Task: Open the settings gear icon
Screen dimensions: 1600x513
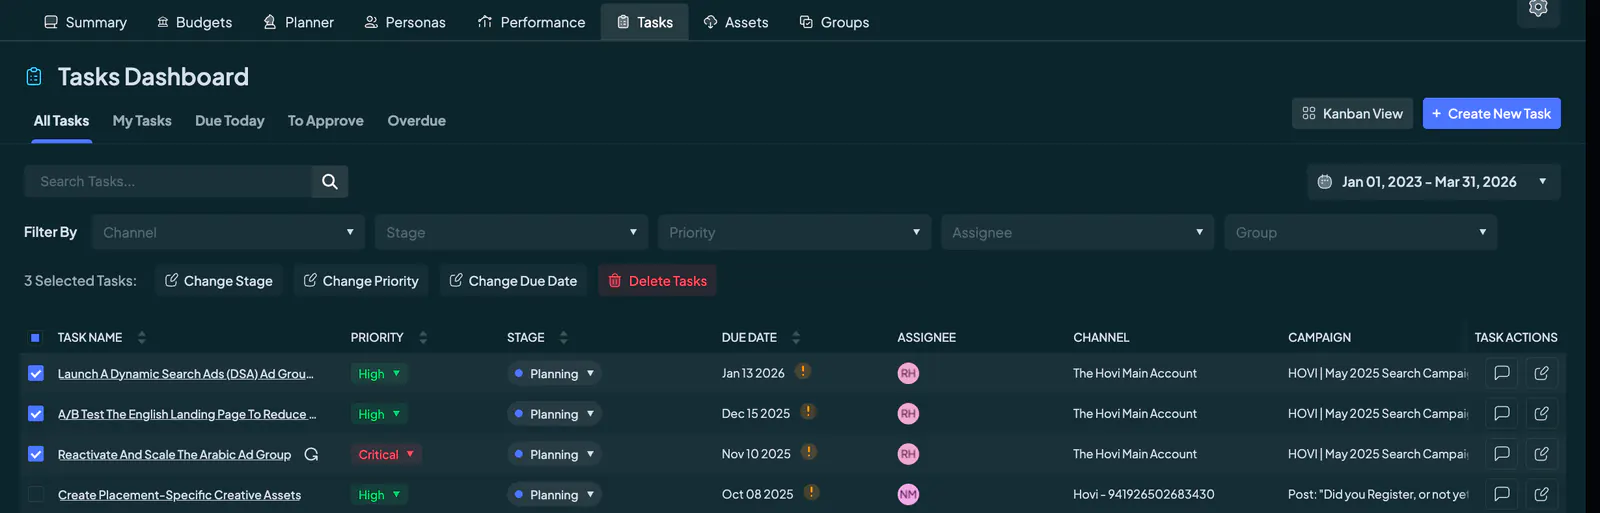Action: pos(1538,8)
